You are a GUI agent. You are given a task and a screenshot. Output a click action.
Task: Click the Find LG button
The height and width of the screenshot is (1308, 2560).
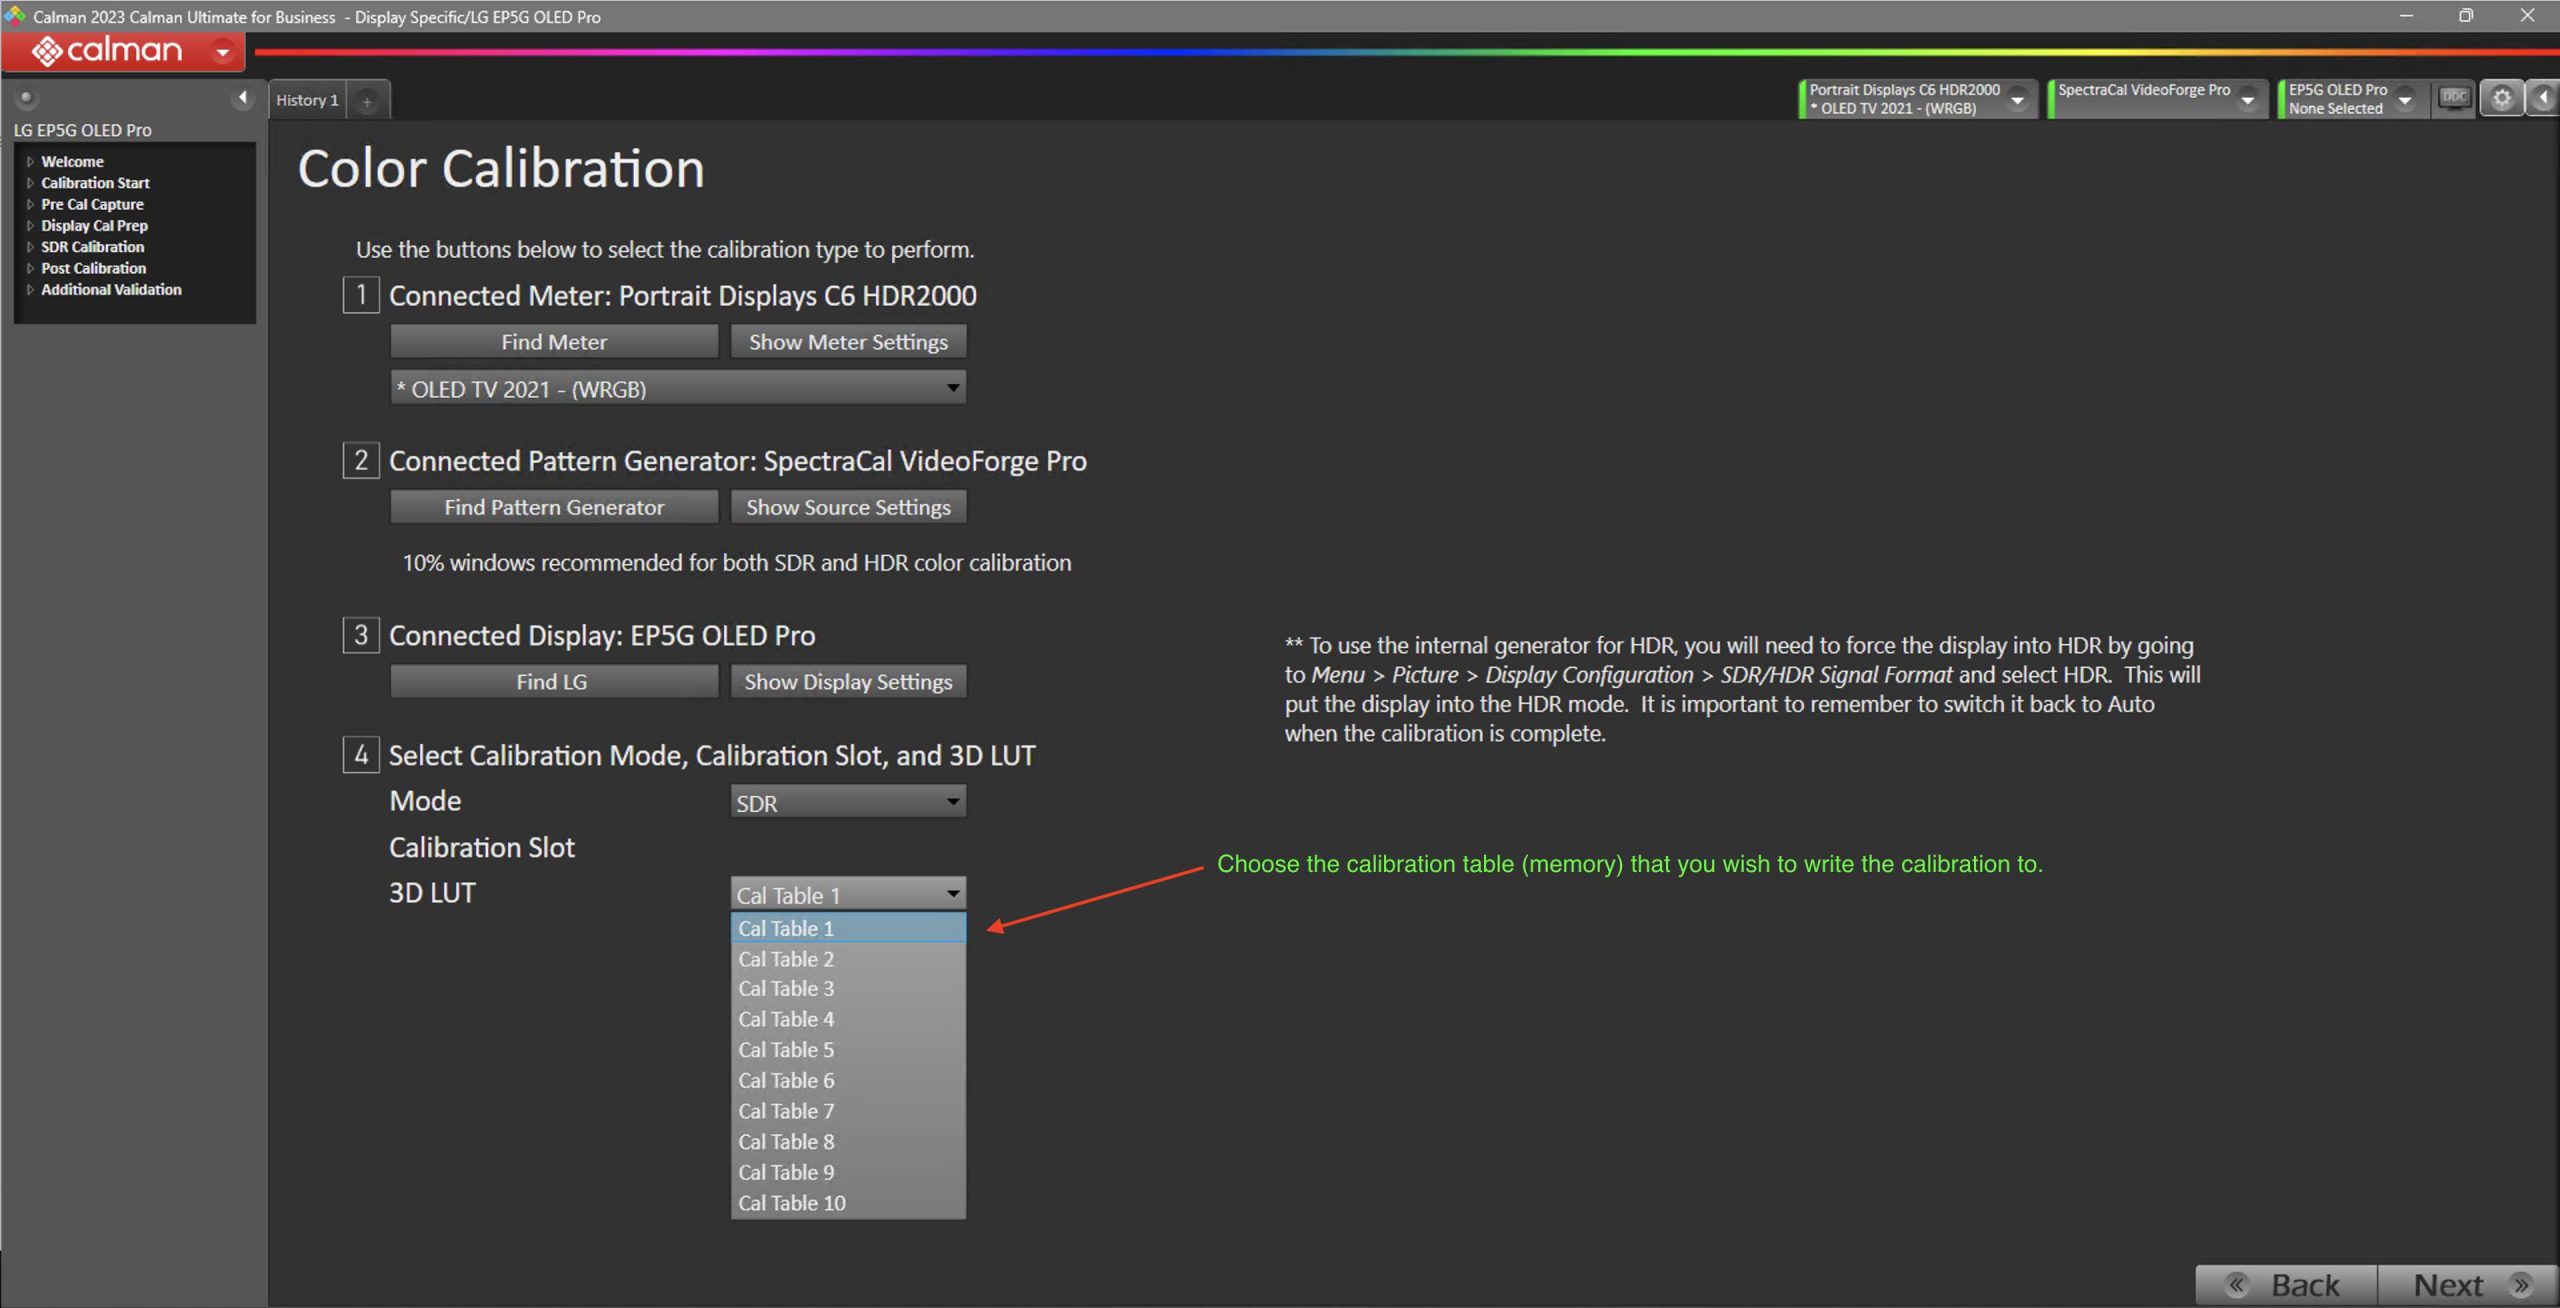pos(554,682)
